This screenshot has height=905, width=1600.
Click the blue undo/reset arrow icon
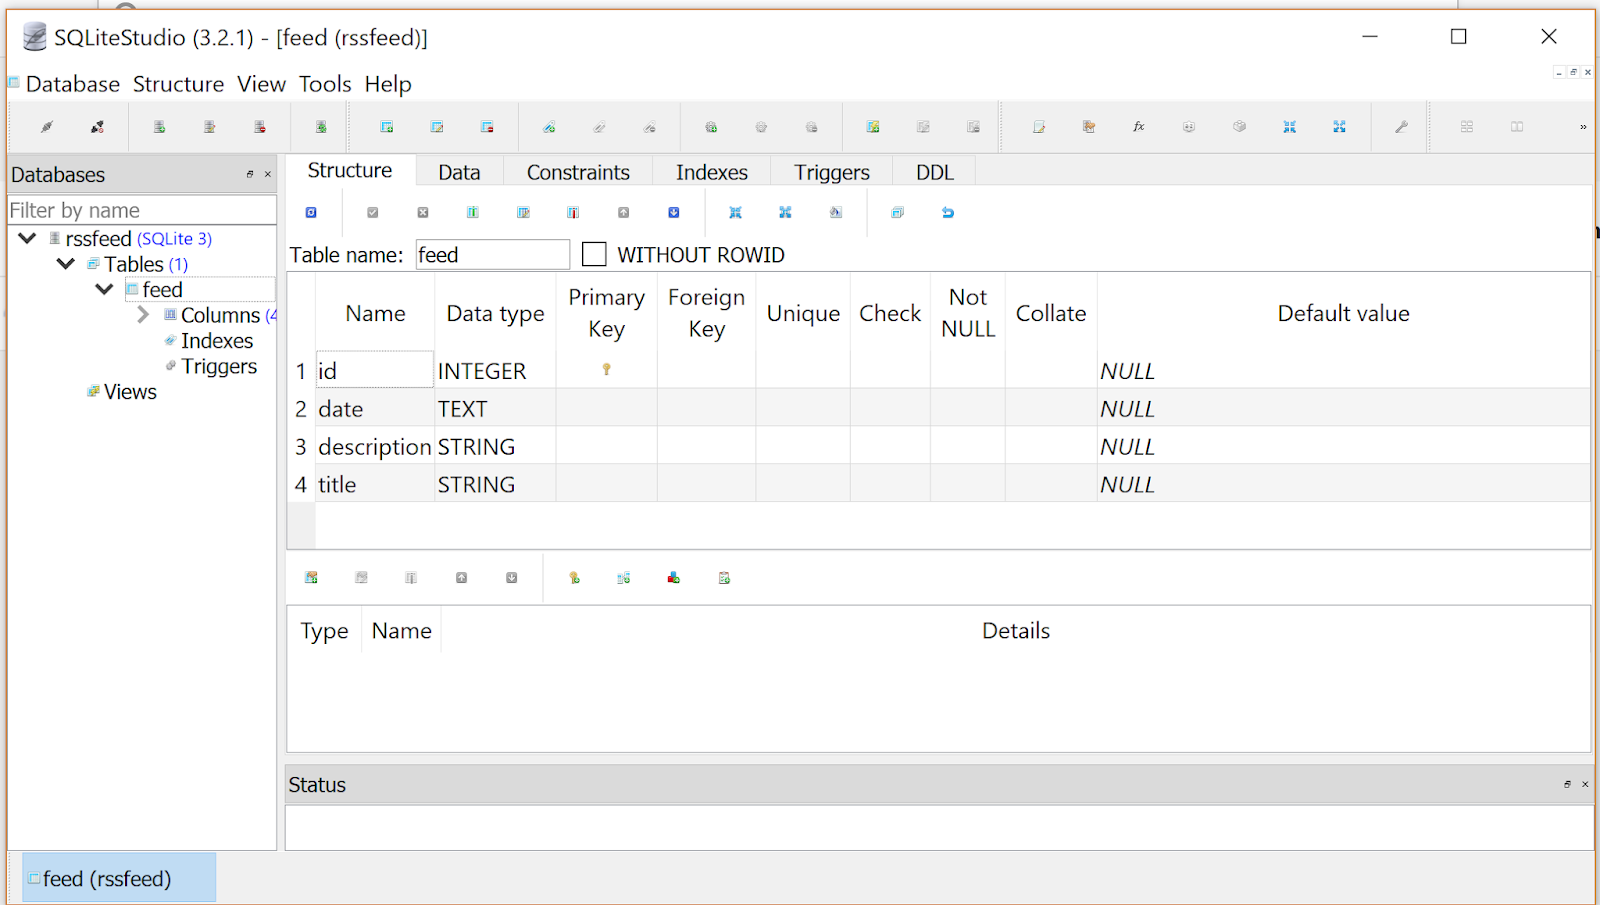click(948, 212)
